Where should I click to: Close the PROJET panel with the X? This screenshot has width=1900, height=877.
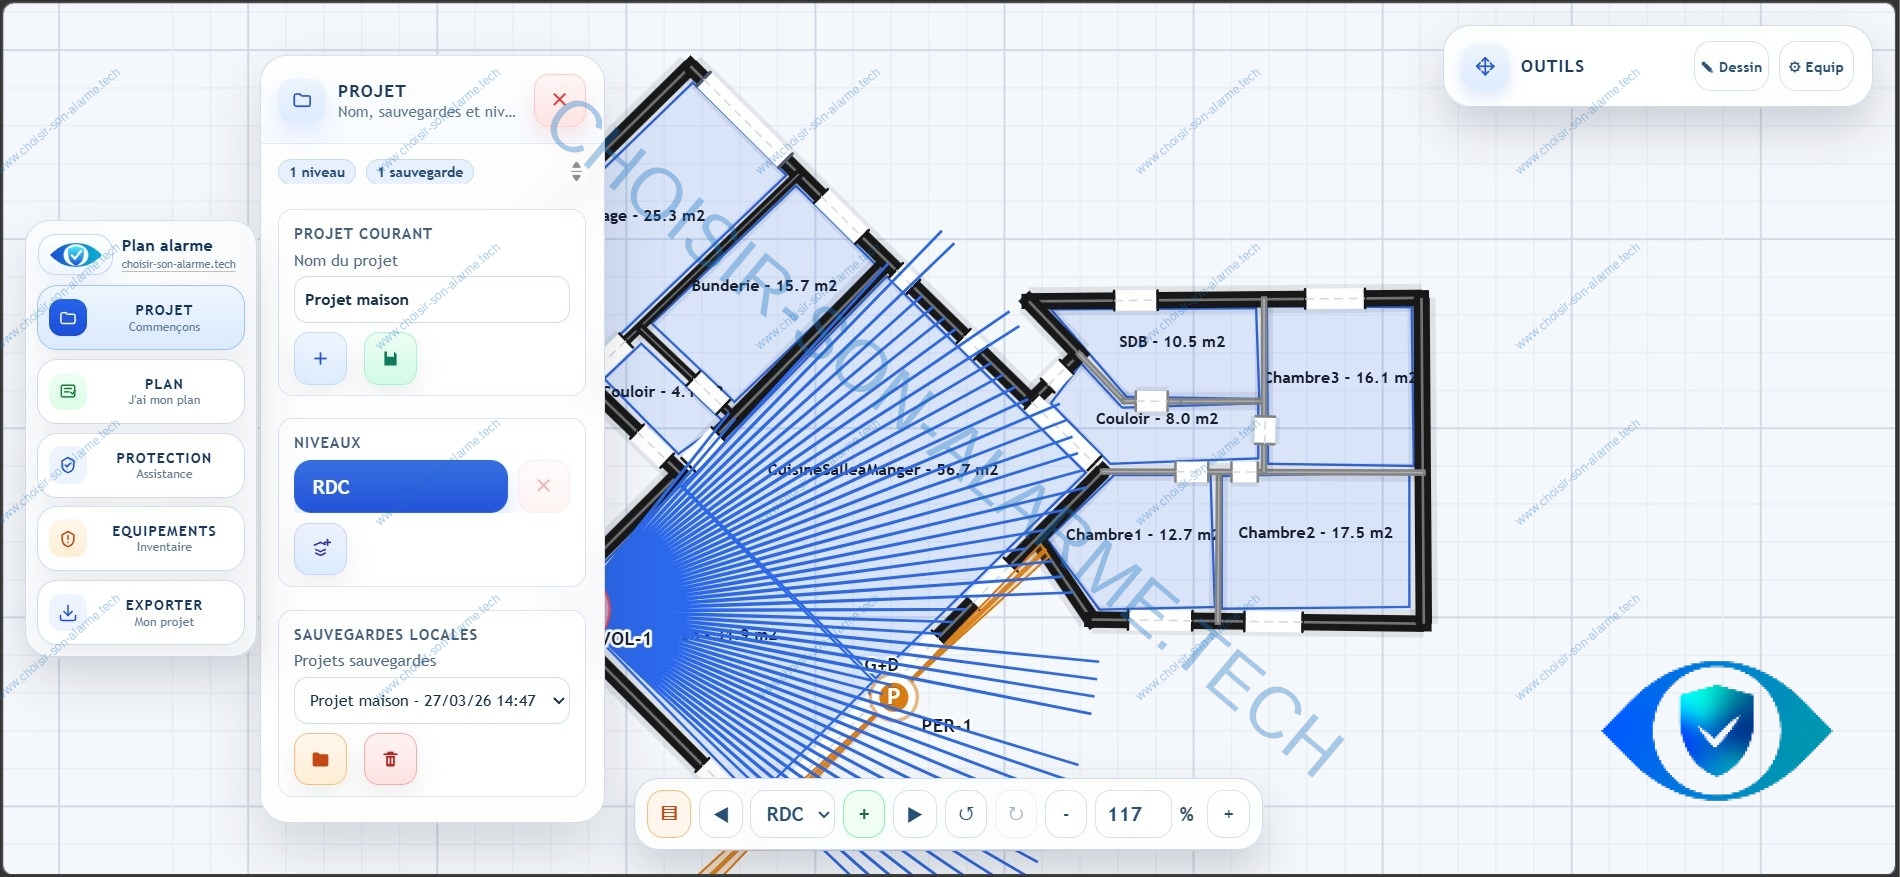tap(559, 100)
